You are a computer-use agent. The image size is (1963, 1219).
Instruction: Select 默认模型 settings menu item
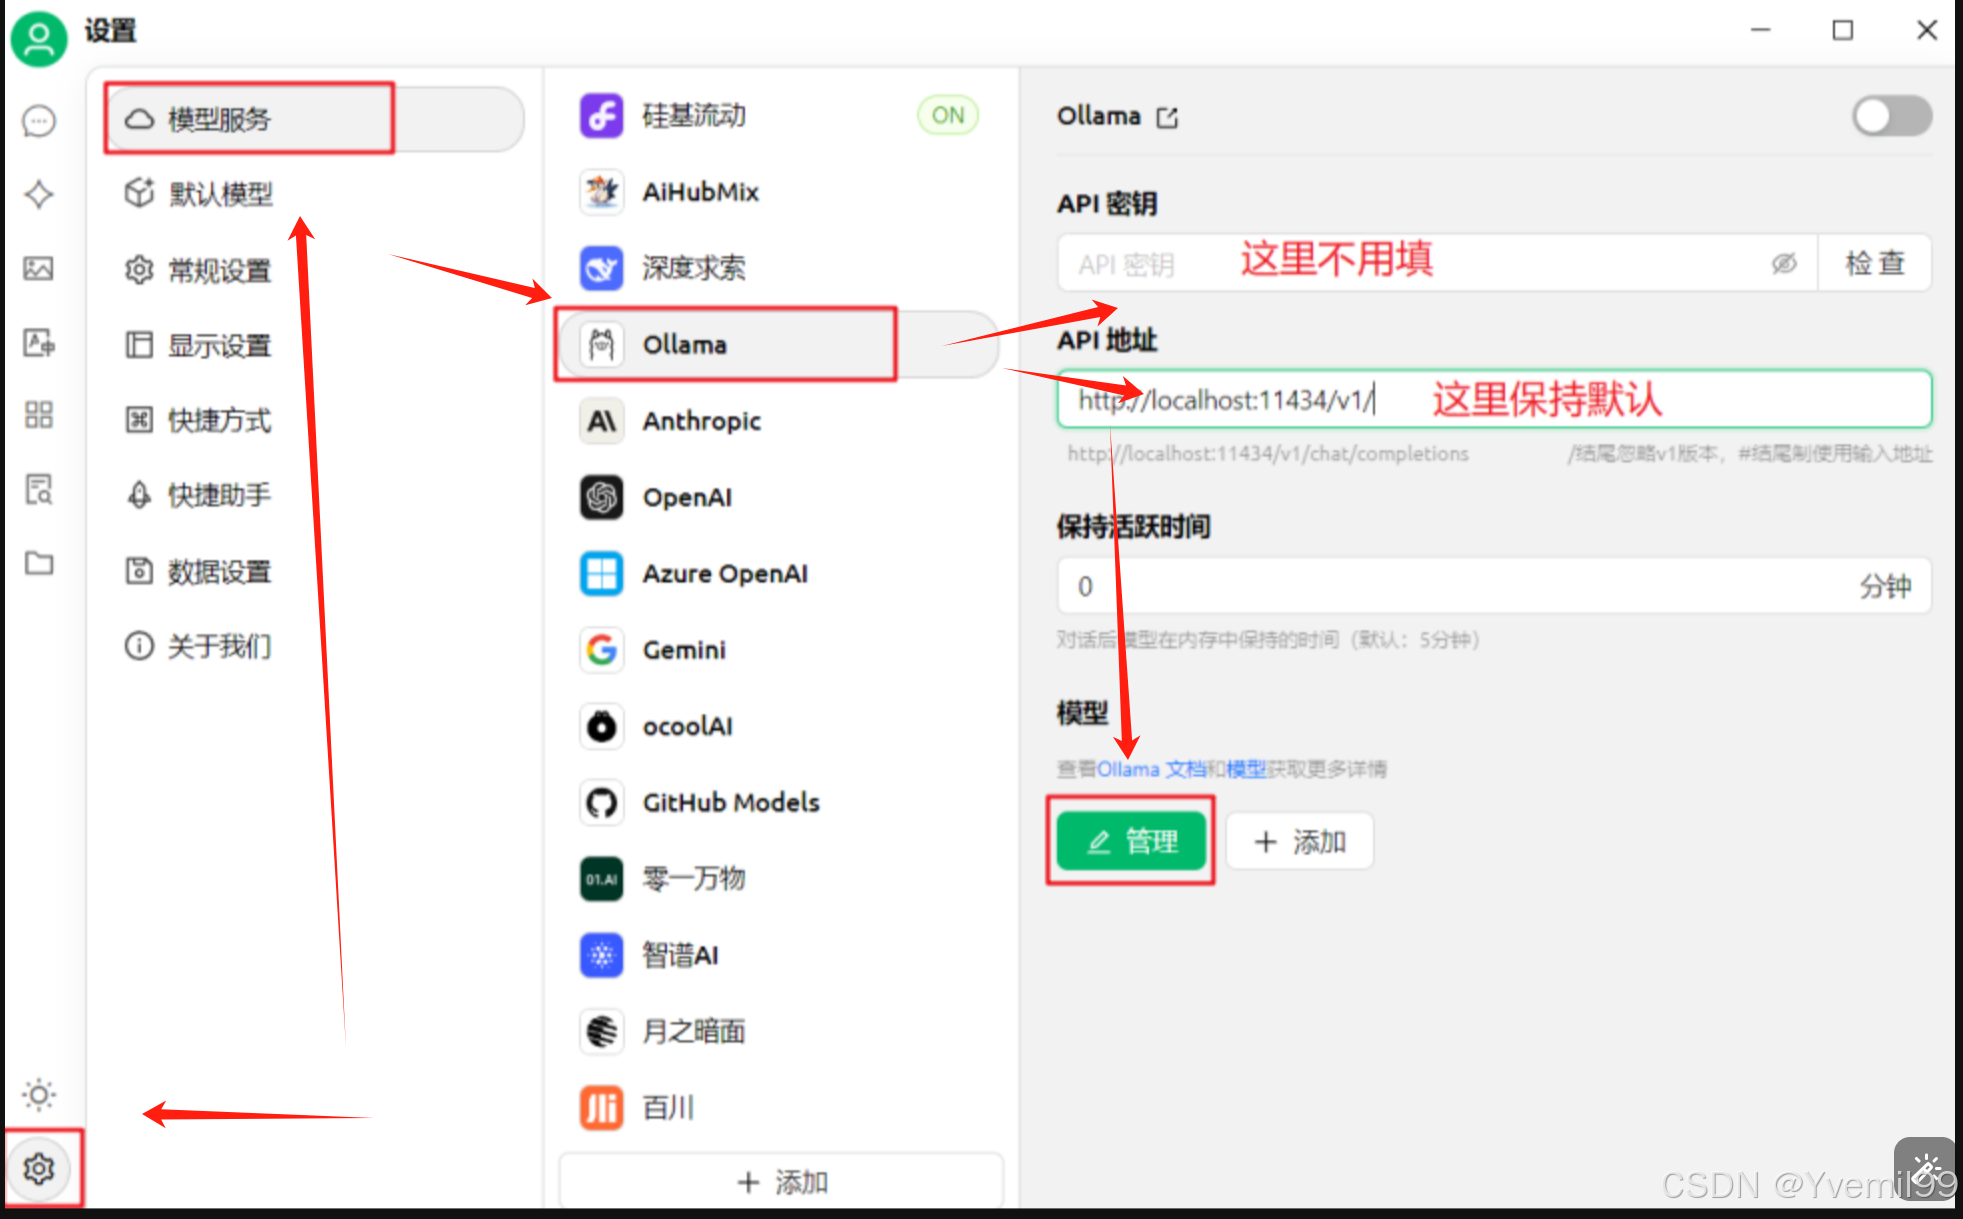(x=221, y=193)
